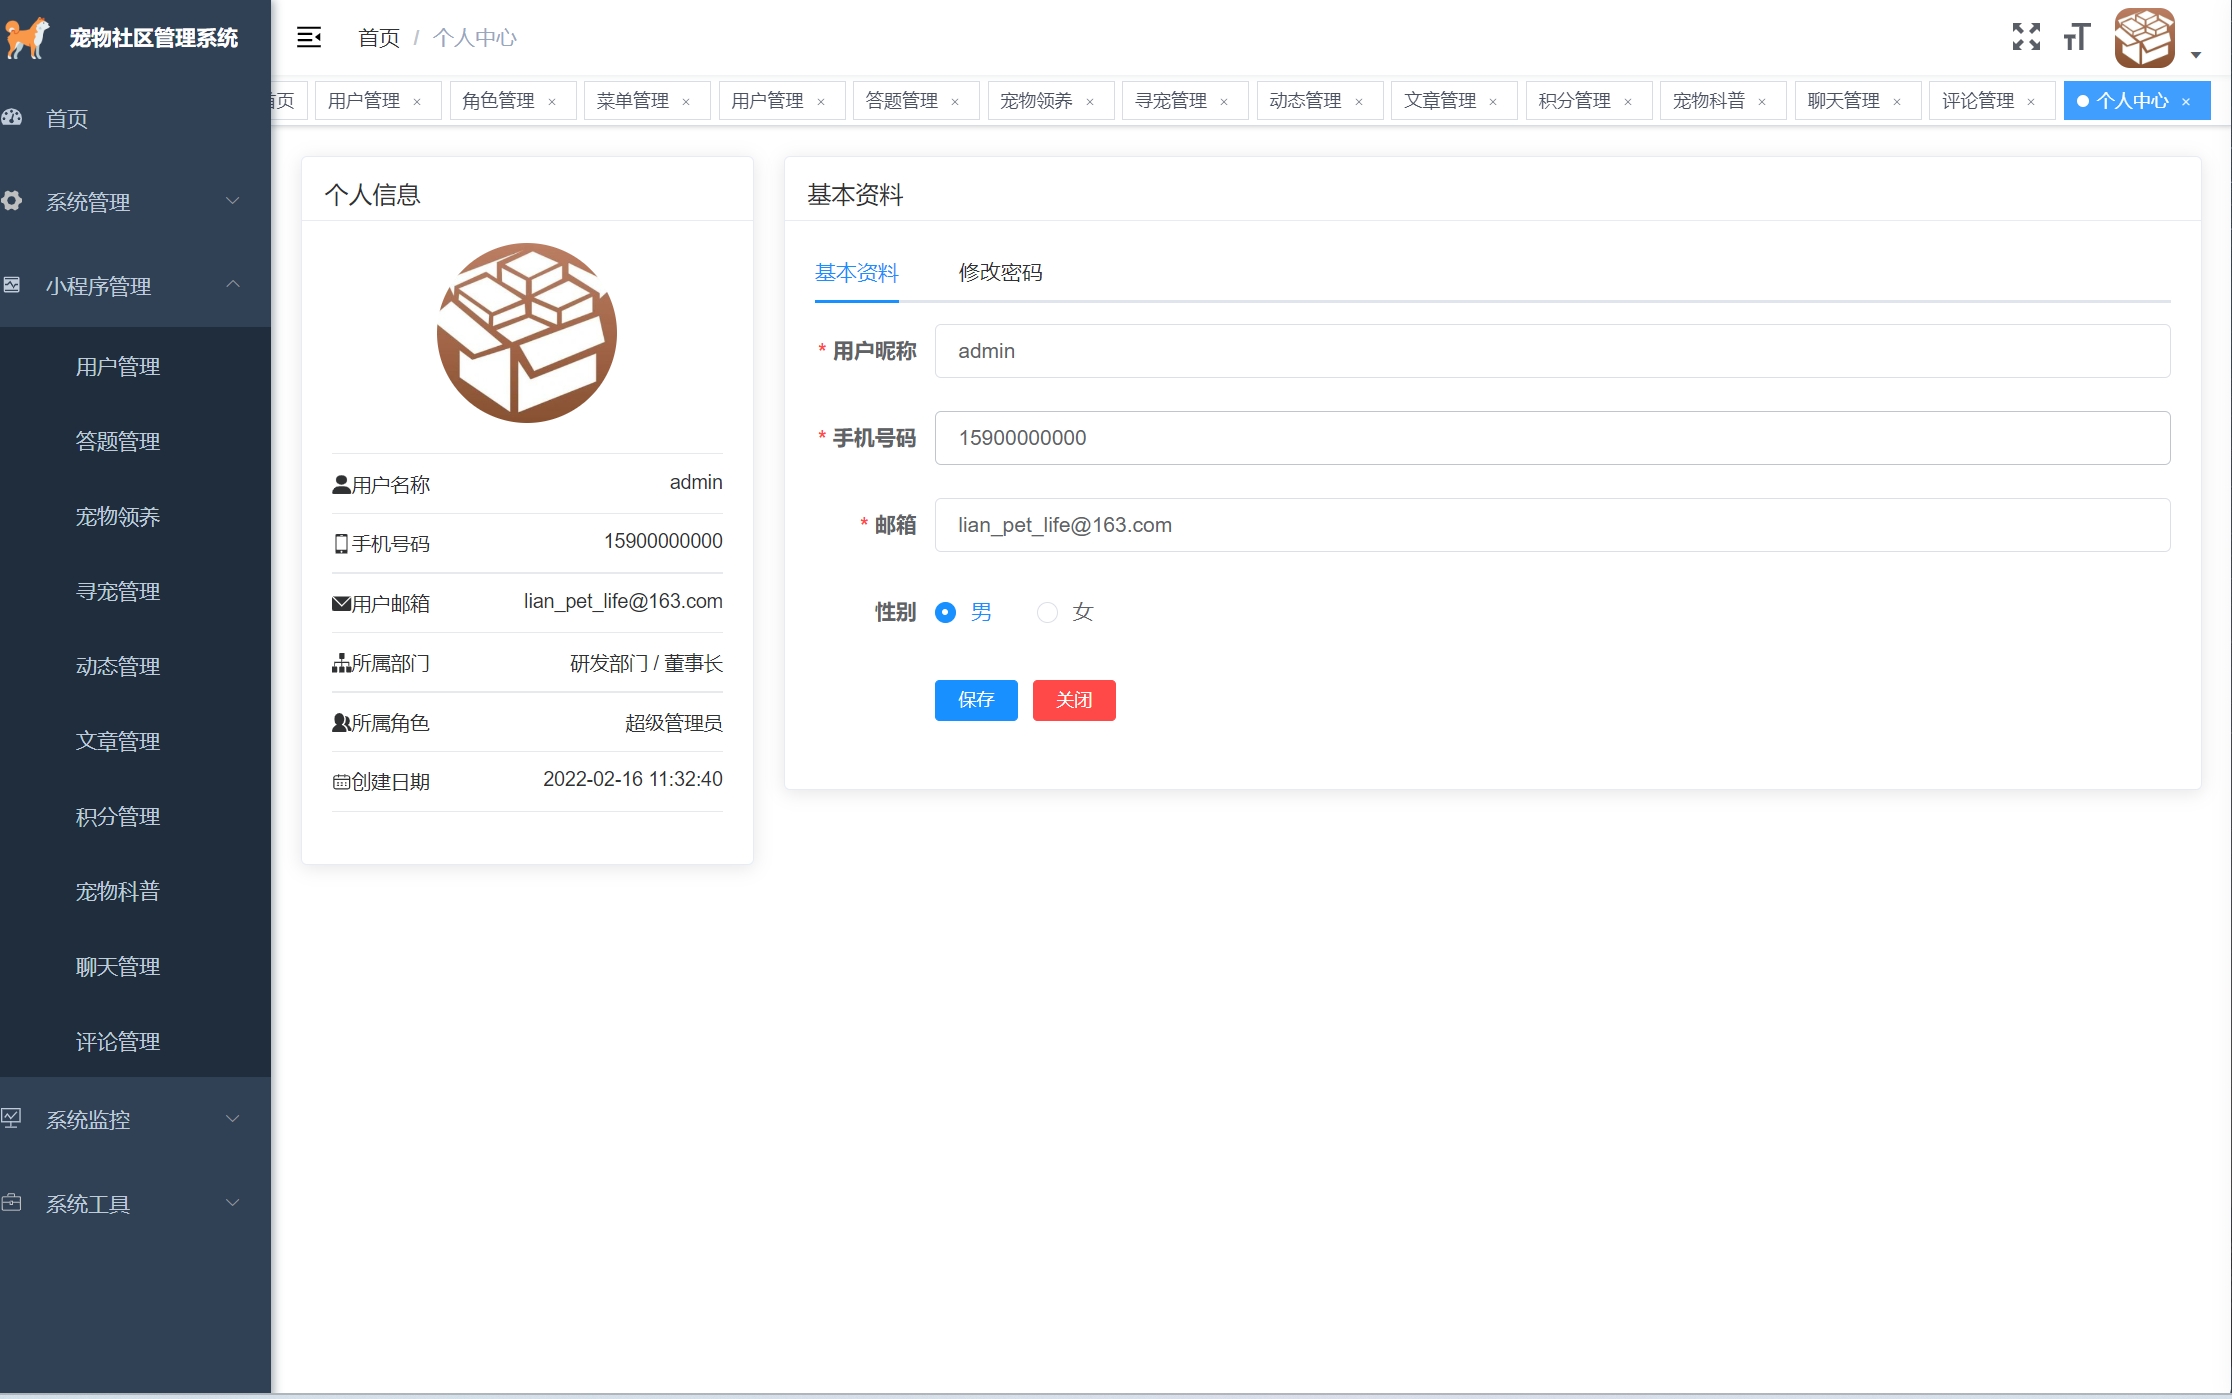Toggle the sidebar collapse hamburger icon

coord(309,37)
